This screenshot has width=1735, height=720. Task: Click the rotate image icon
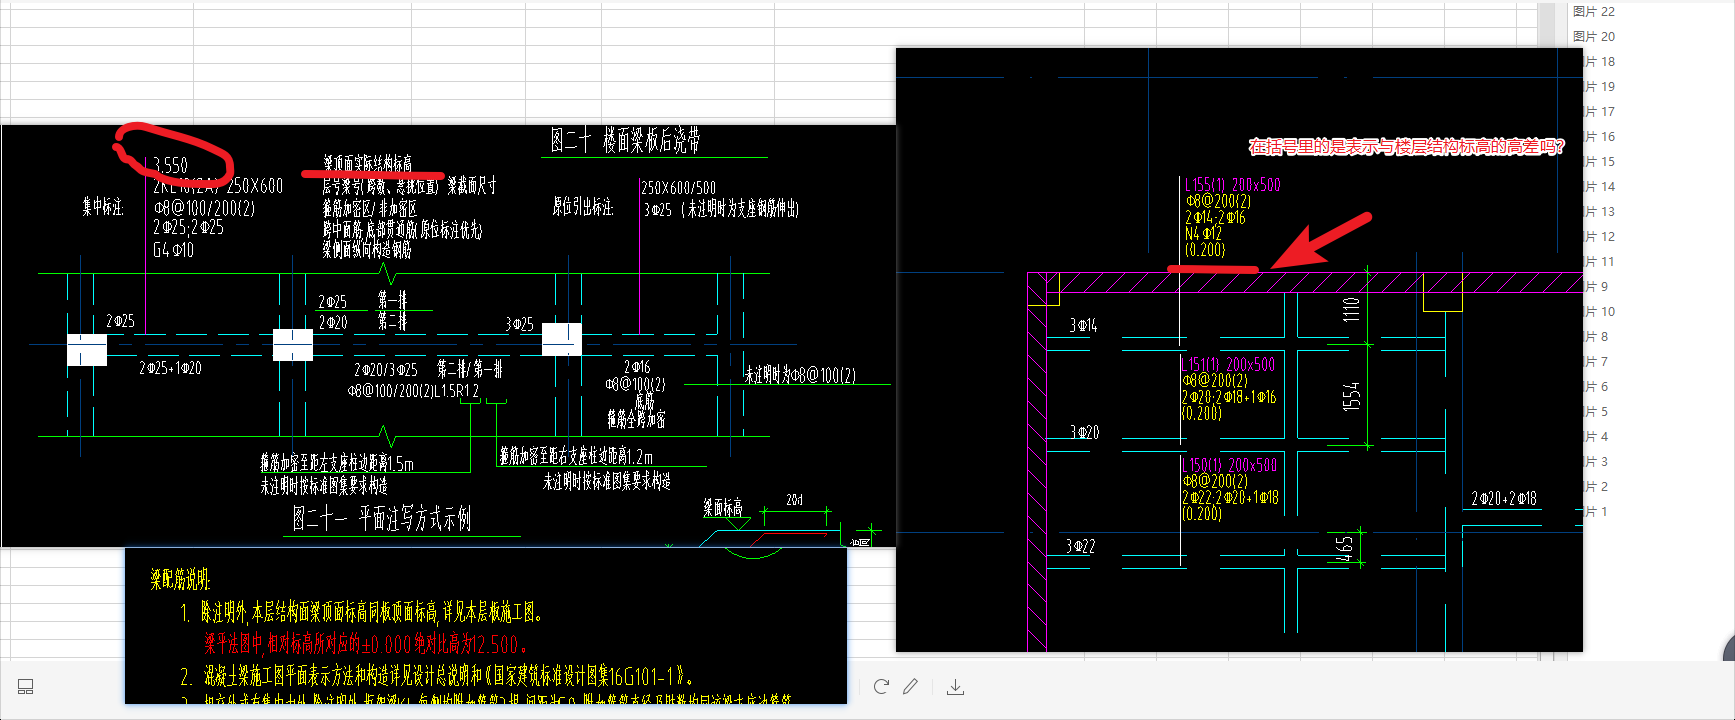coord(881,686)
